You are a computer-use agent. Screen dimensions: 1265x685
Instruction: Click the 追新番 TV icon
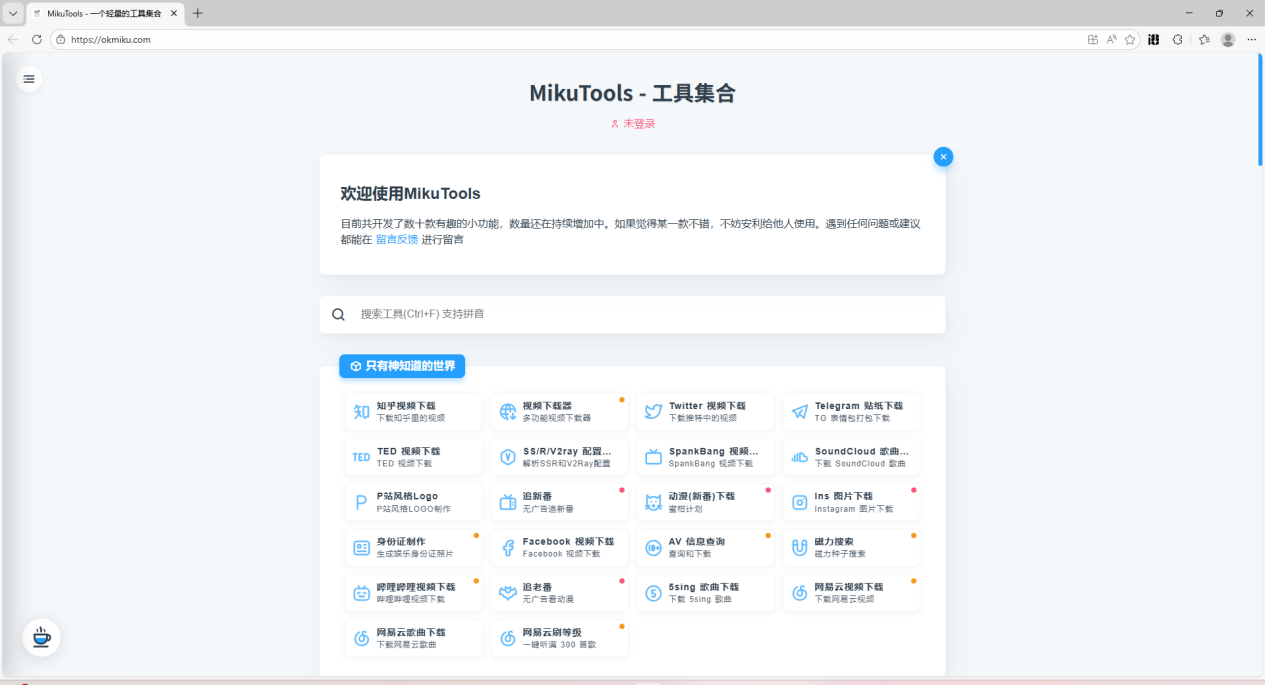coord(508,503)
